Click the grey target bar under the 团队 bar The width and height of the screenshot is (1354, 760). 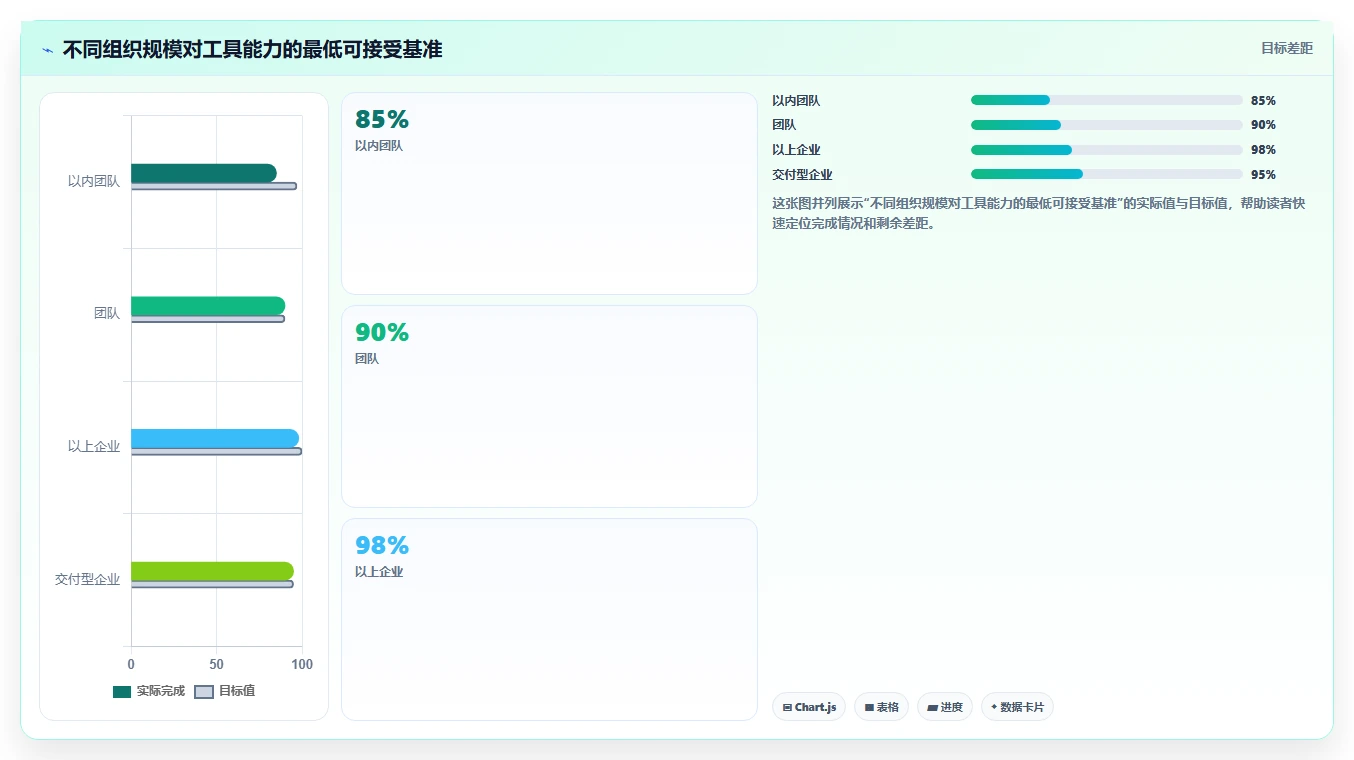point(208,319)
